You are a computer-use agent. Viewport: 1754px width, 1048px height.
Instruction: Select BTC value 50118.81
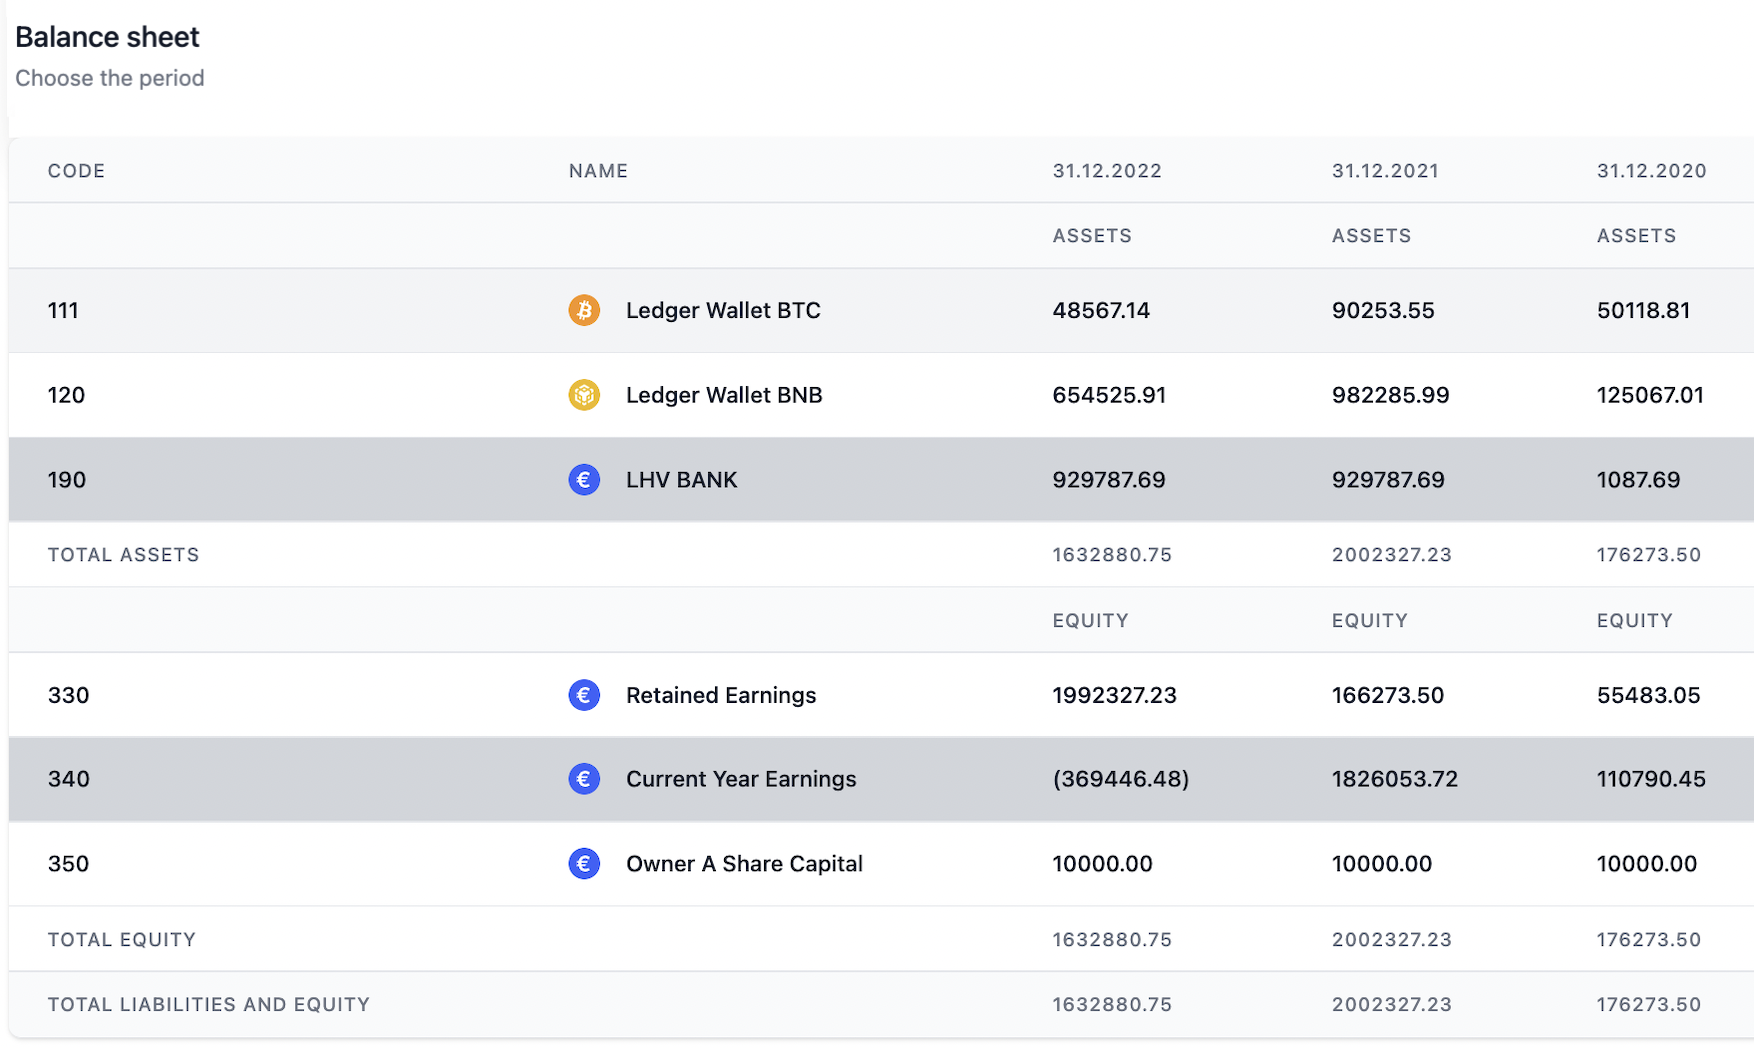pos(1644,310)
